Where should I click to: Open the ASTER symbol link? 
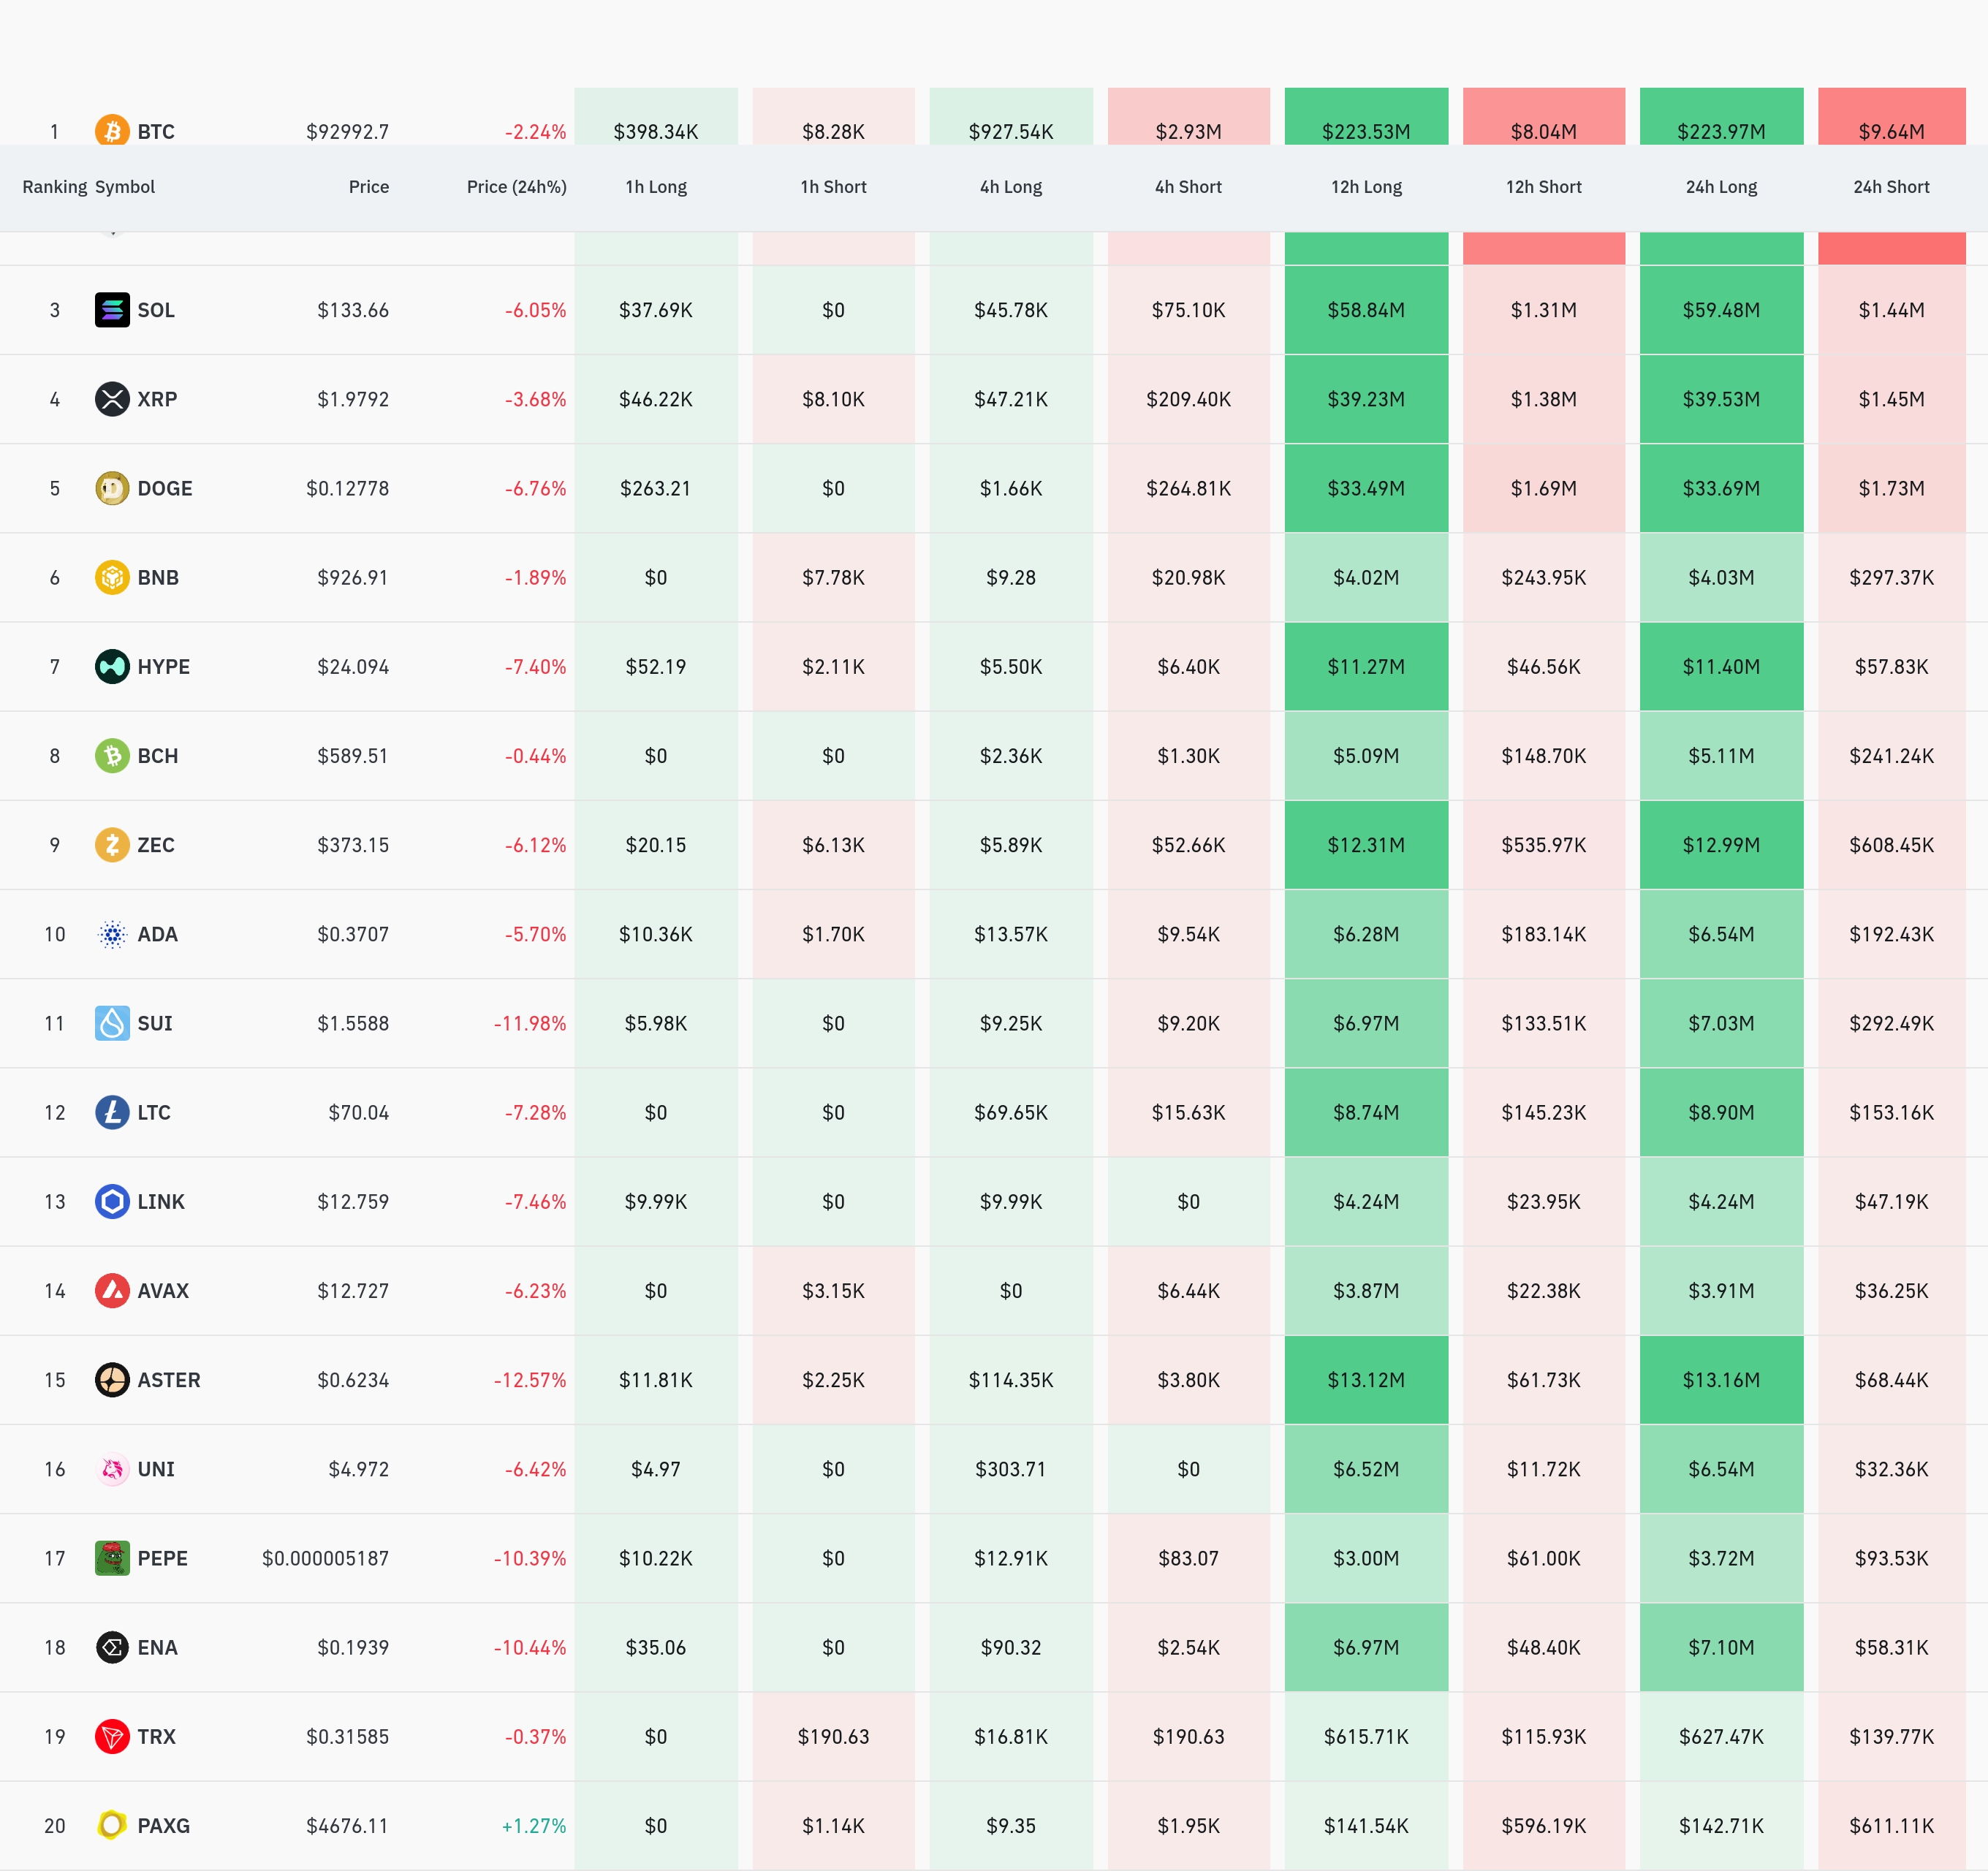pyautogui.click(x=168, y=1380)
